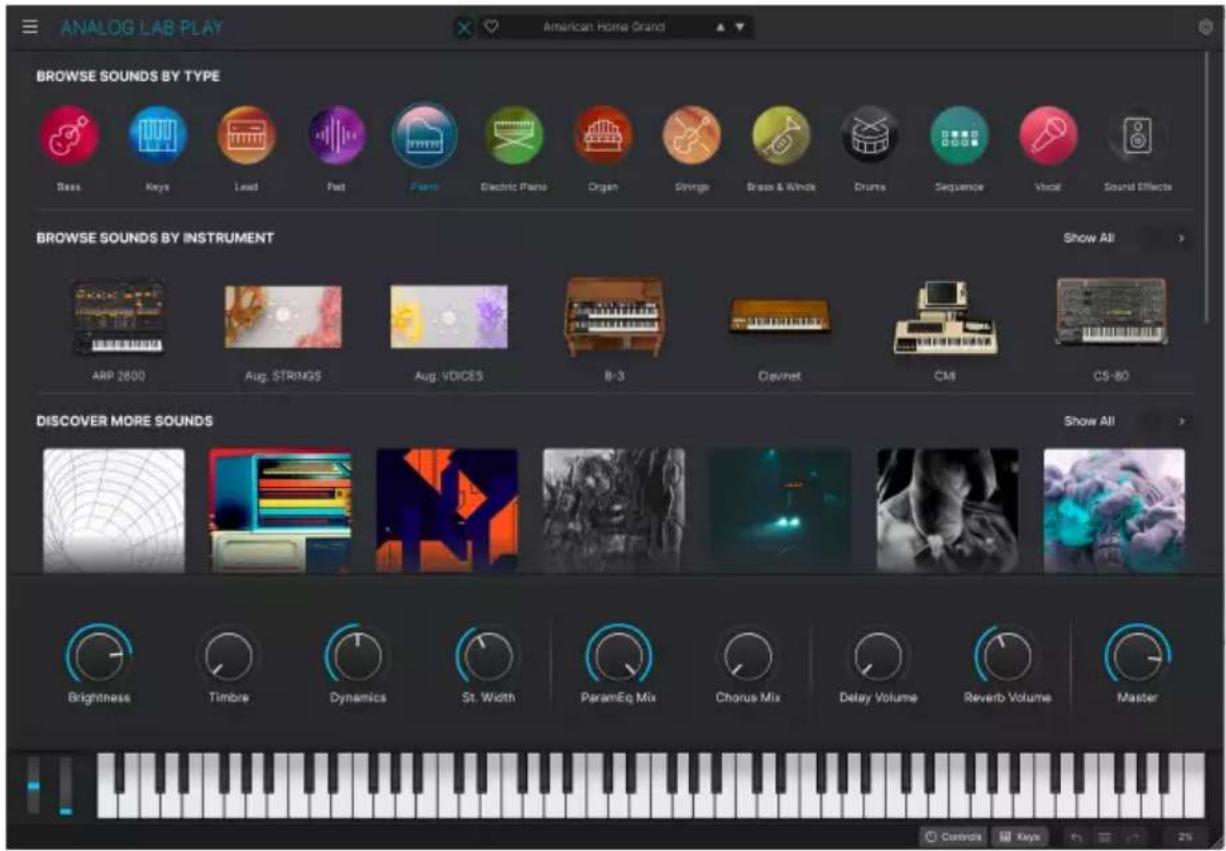Click the undo arrow in bottom bar
Viewport: 1226px width, 851px height.
(1077, 836)
